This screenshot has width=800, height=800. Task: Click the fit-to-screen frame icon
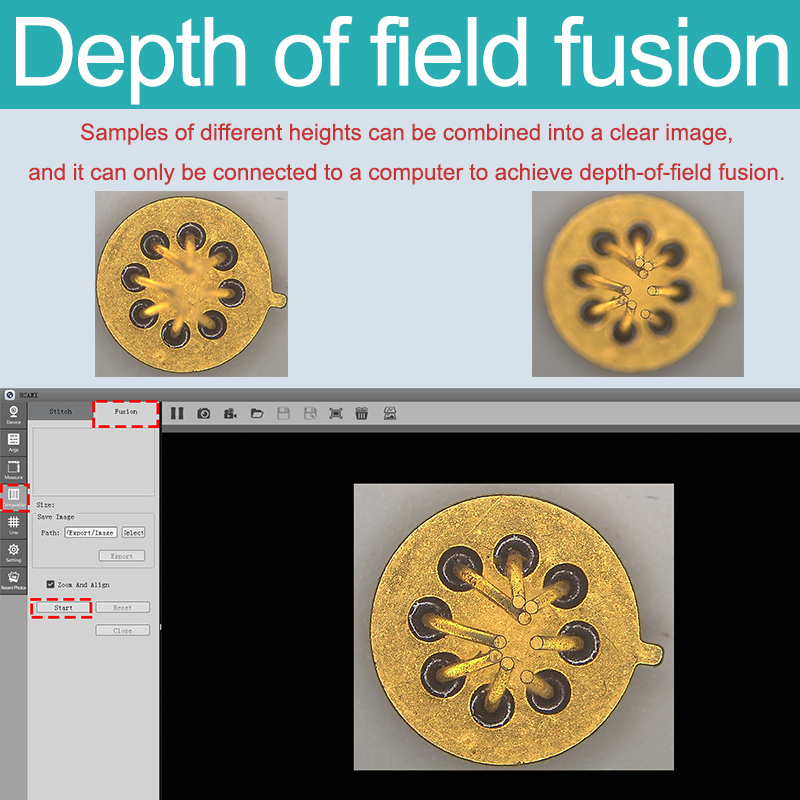tap(336, 413)
